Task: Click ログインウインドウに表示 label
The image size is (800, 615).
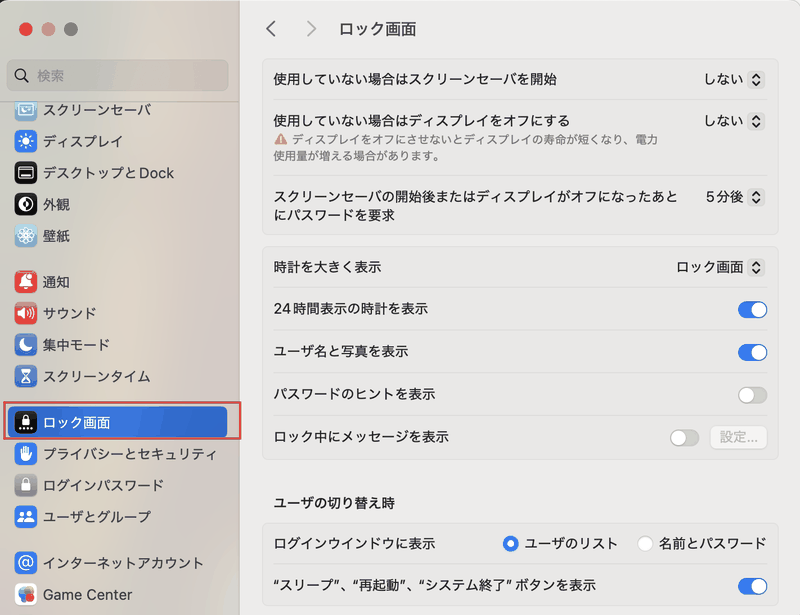Action: (354, 544)
